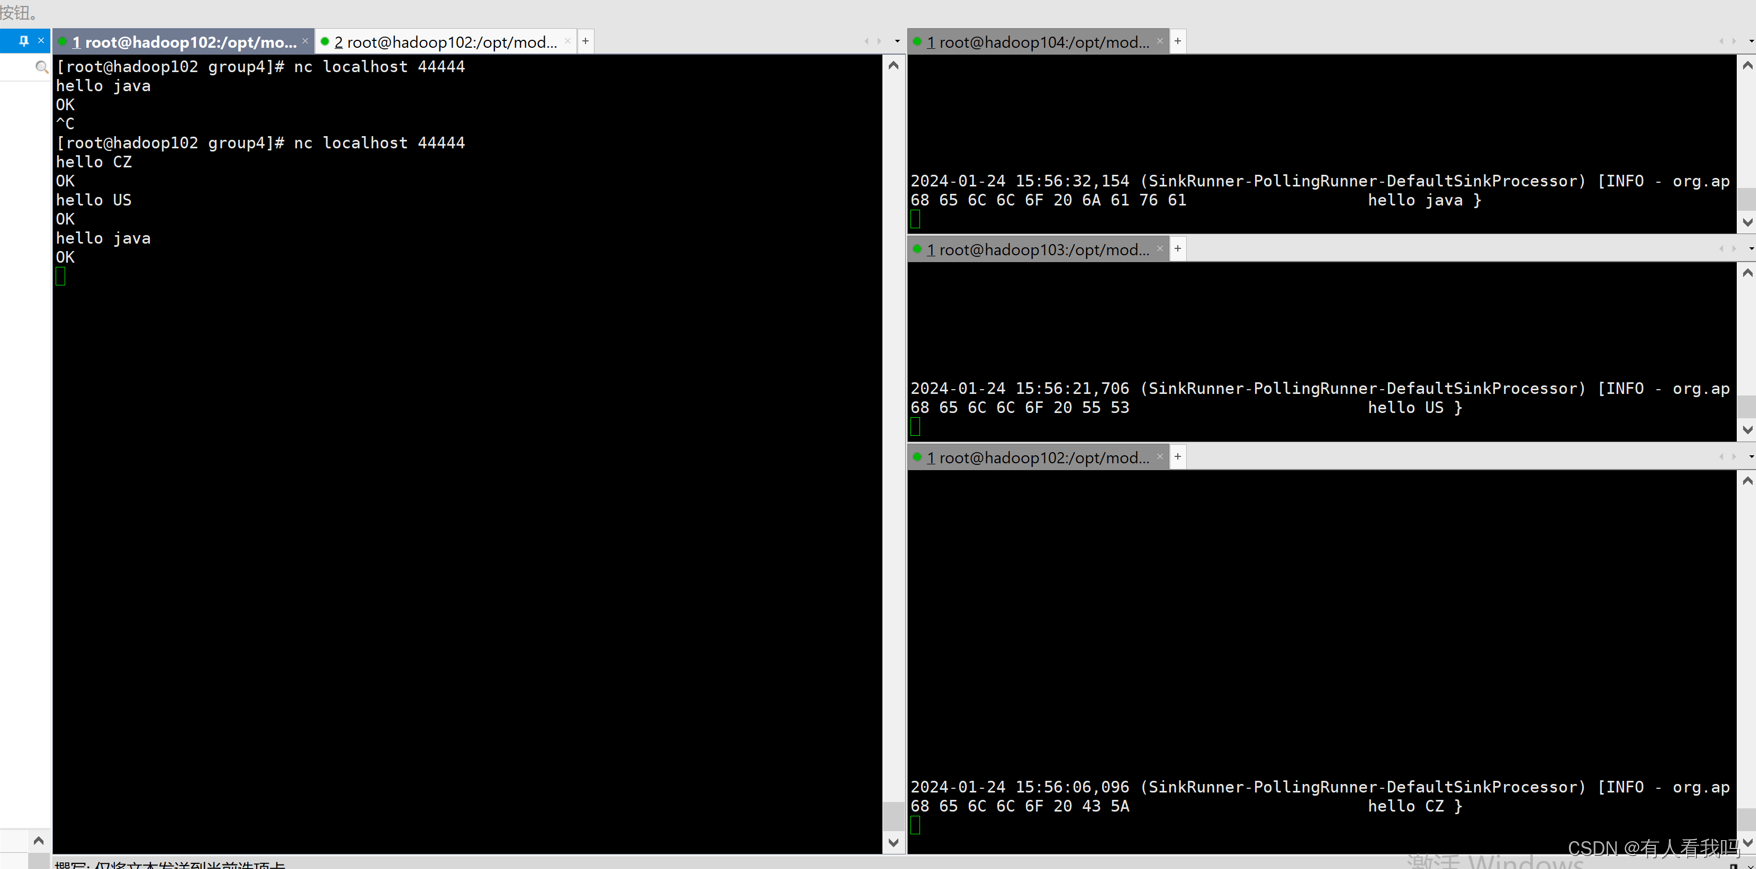Image resolution: width=1756 pixels, height=869 pixels.
Task: Click the left terminal's scroll-up arrow
Action: coord(893,65)
